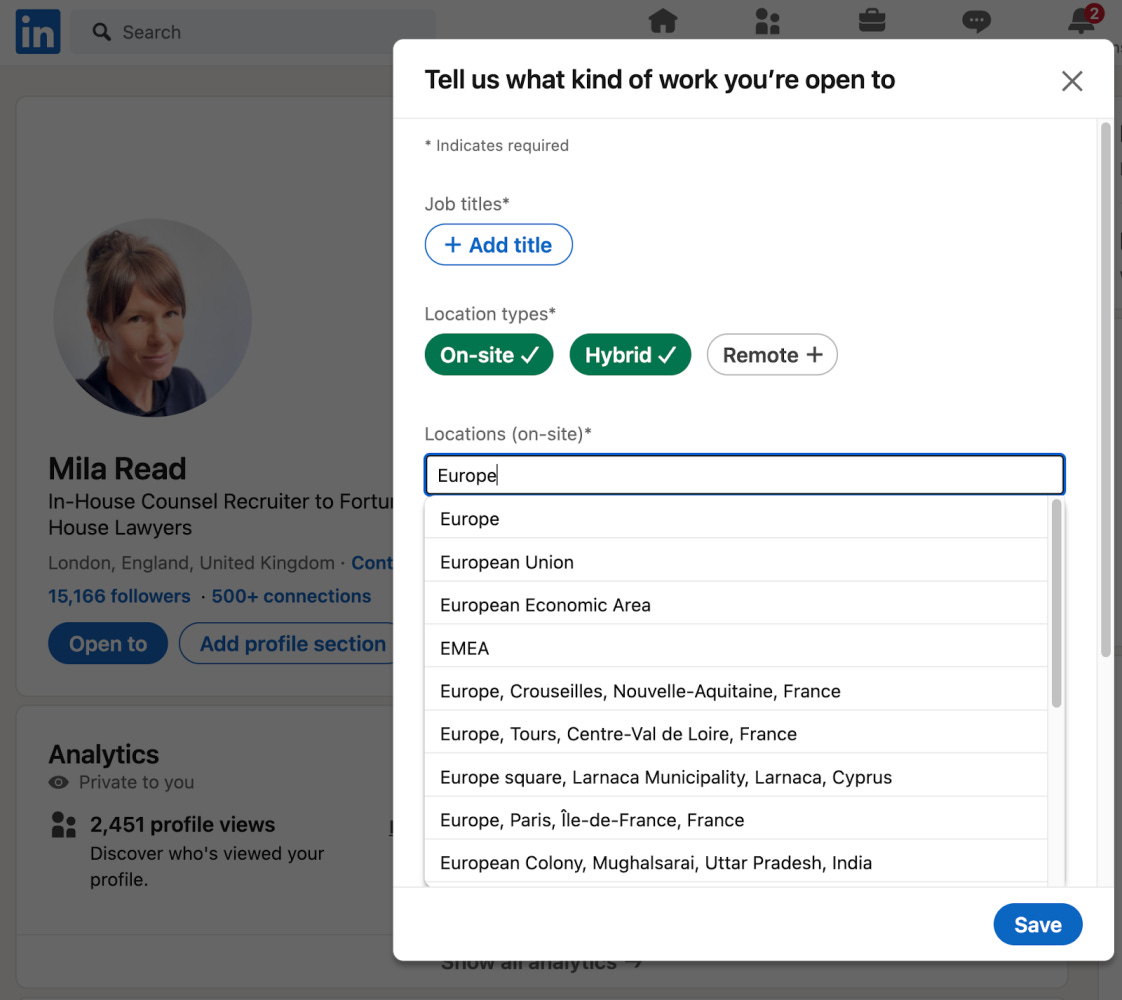Click the Save button
Viewport: 1122px width, 1000px height.
pos(1038,924)
